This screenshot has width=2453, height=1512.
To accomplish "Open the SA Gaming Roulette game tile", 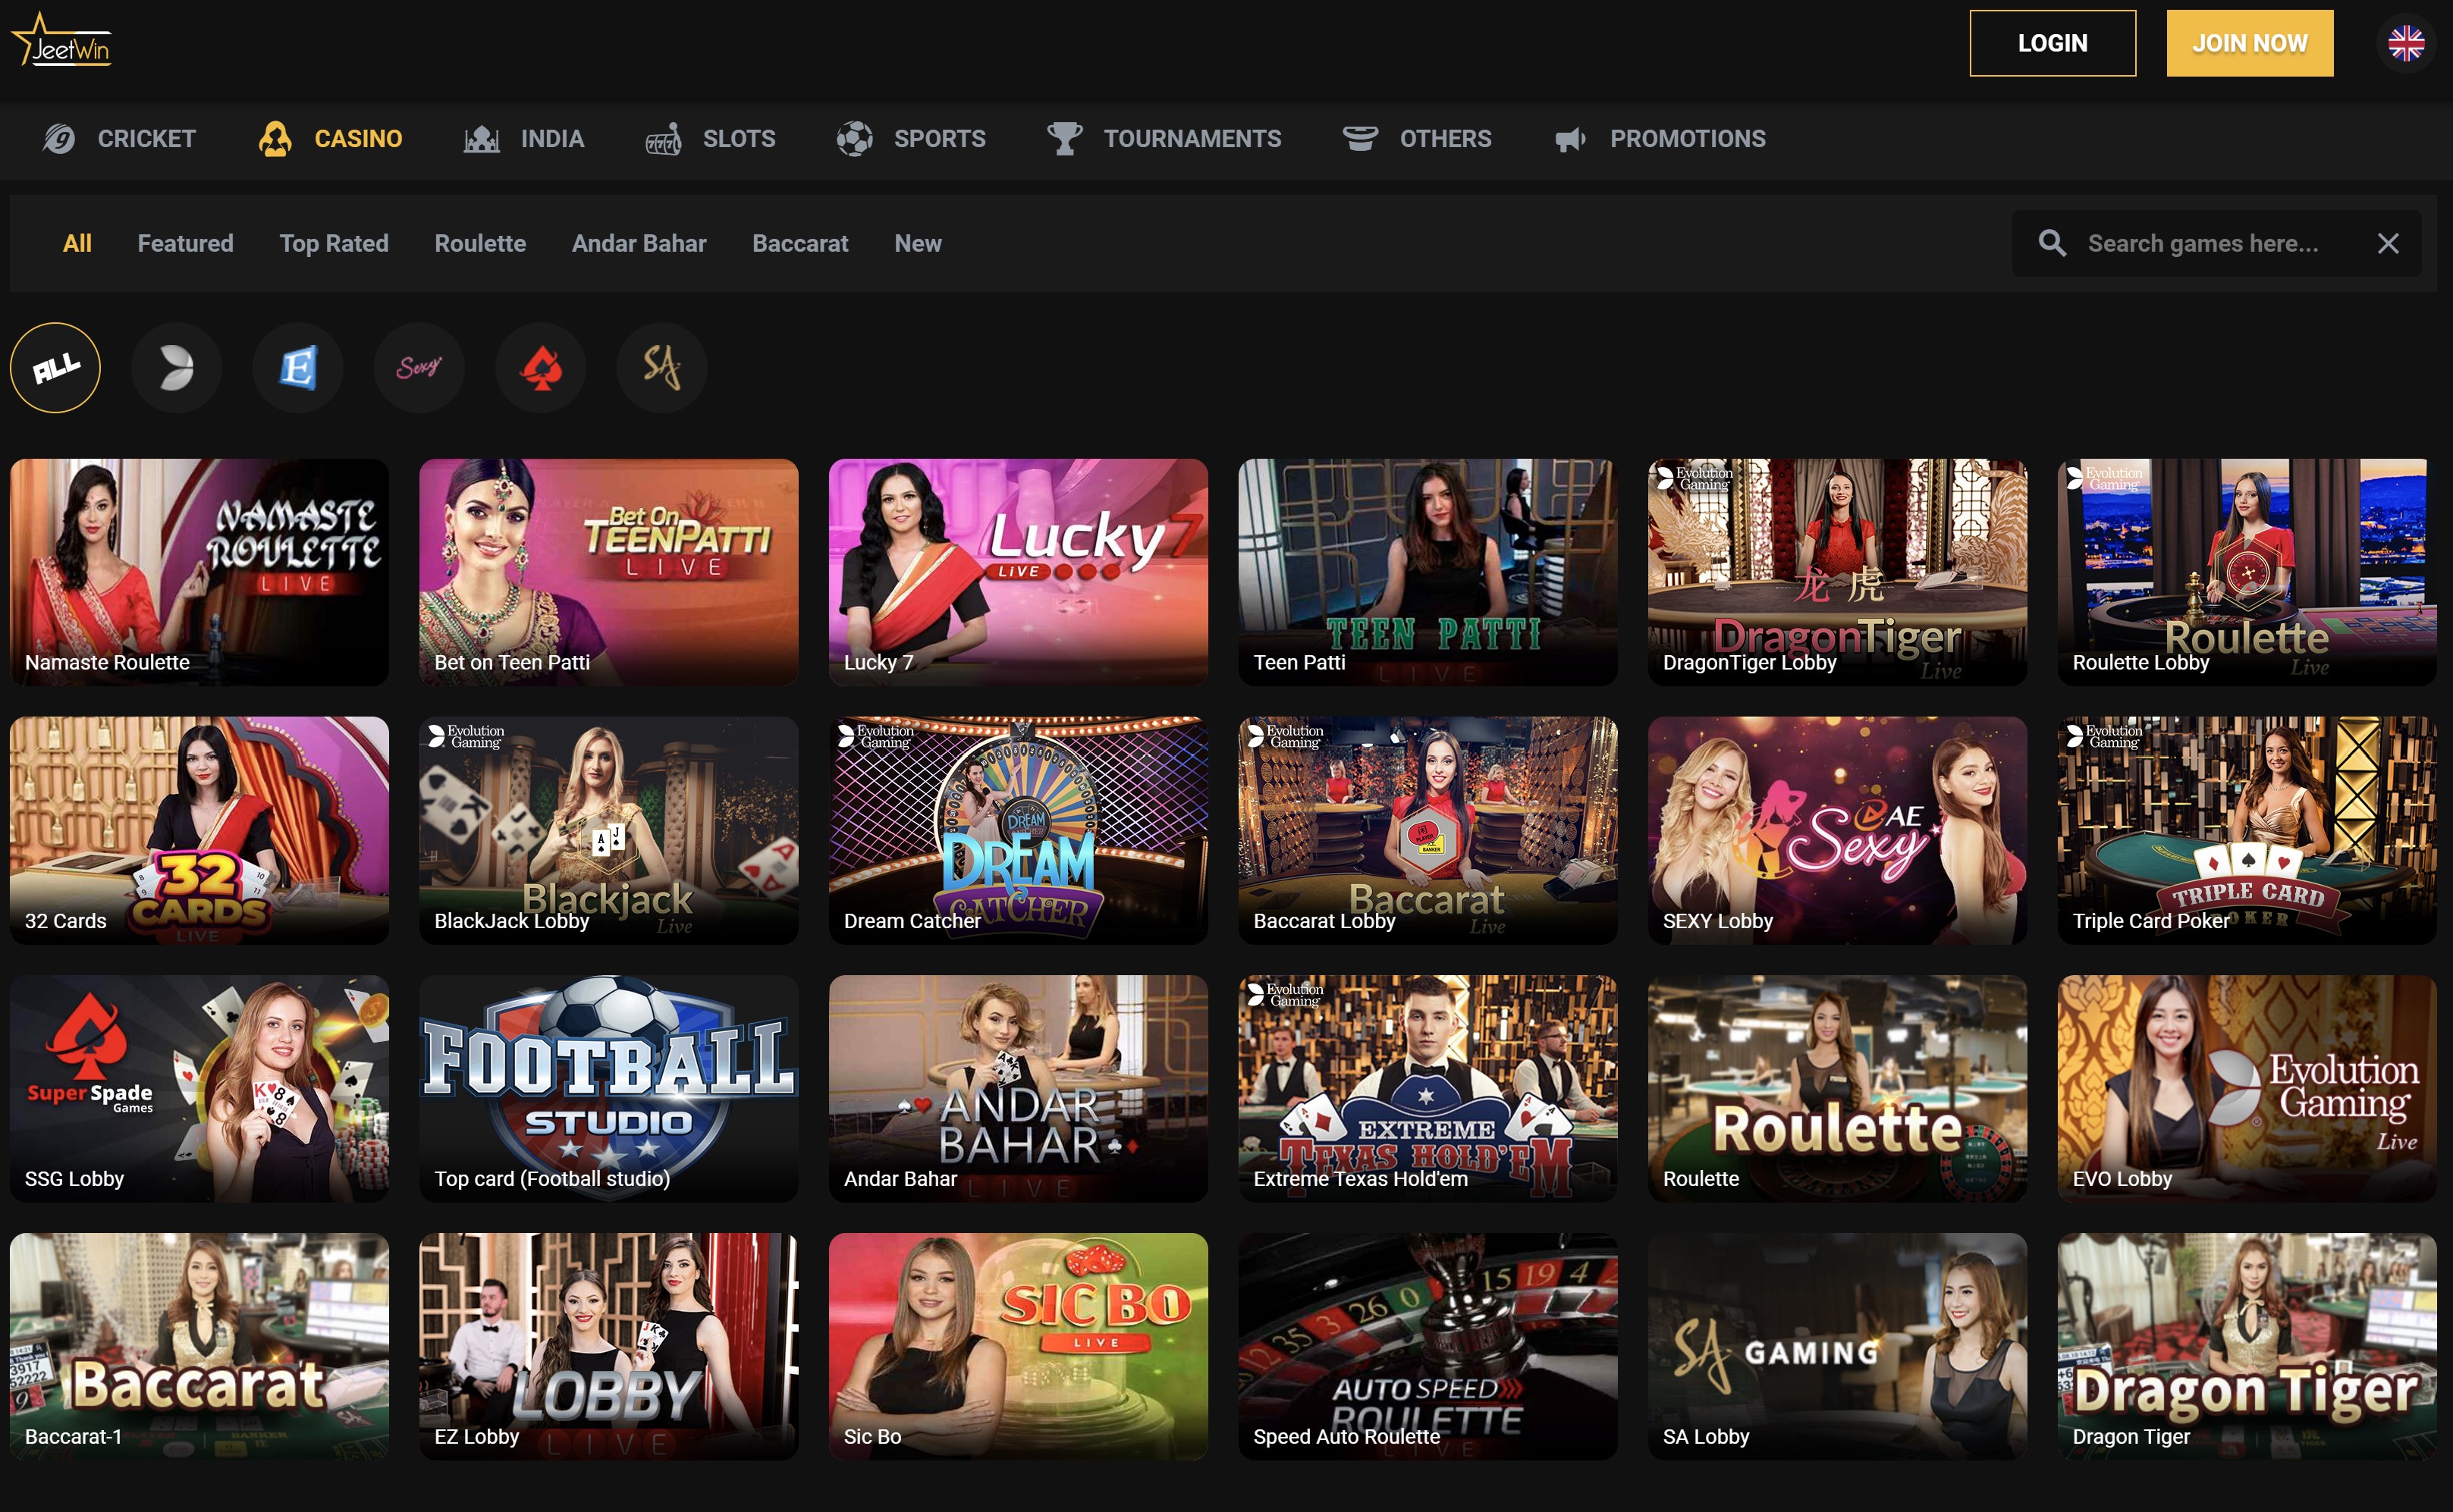I will click(x=1837, y=1088).
